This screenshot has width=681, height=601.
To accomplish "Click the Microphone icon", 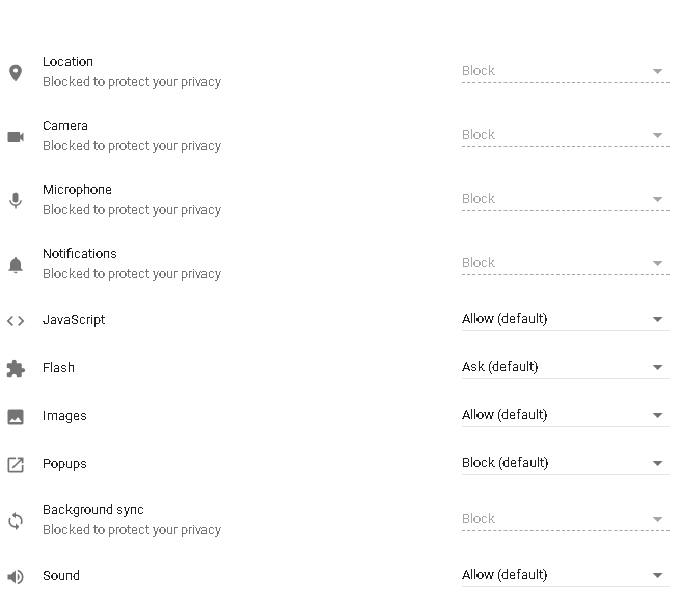I will pyautogui.click(x=16, y=201).
